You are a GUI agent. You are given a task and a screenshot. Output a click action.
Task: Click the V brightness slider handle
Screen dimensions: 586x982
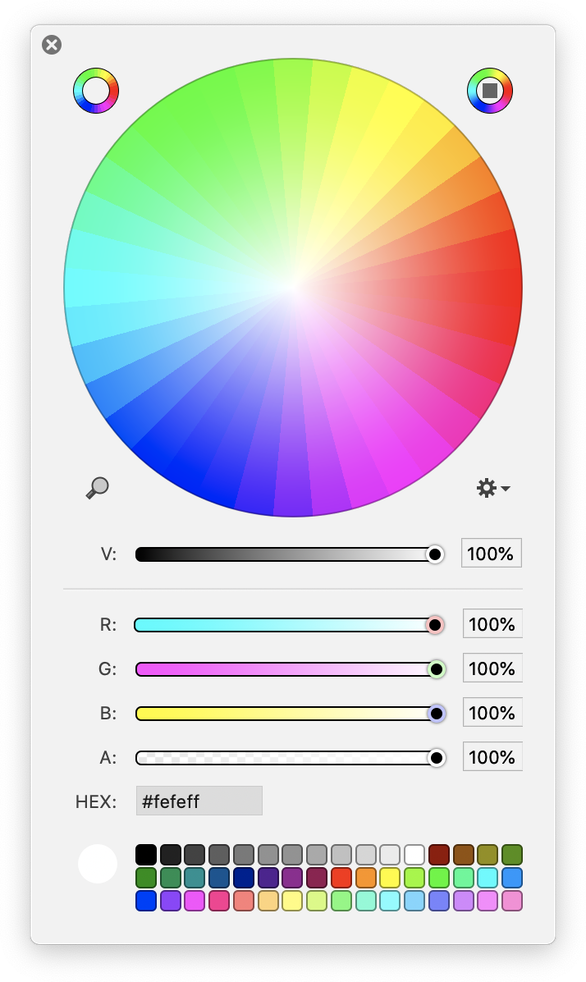pyautogui.click(x=434, y=554)
